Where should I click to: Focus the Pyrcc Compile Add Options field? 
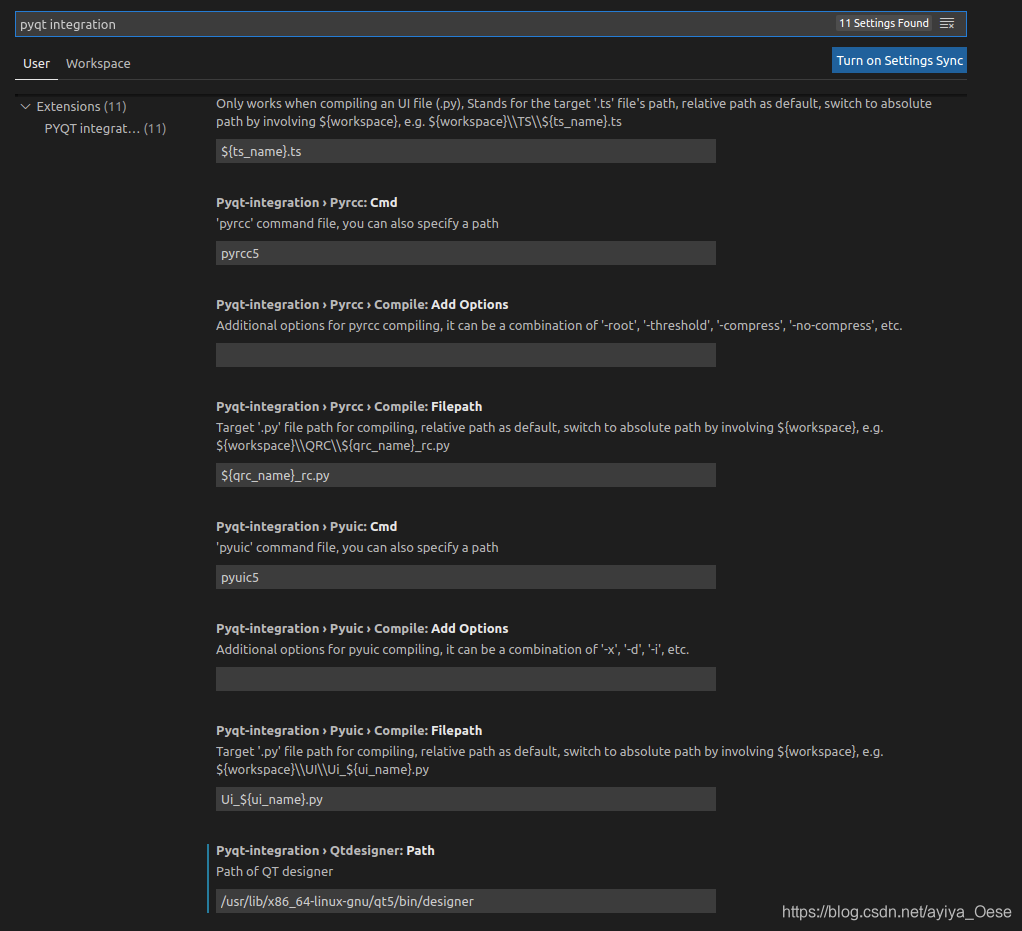tap(466, 355)
